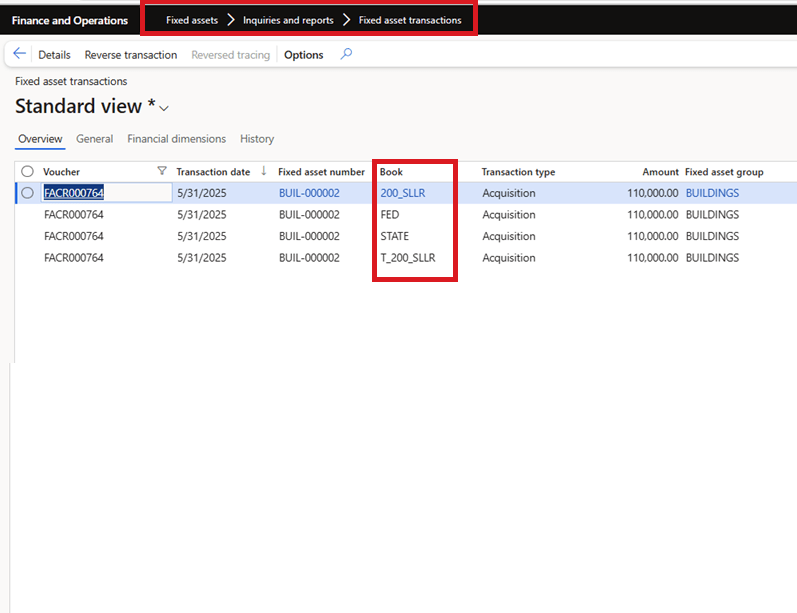Expand the Standard view dropdown chevron
This screenshot has width=797, height=613.
(164, 108)
